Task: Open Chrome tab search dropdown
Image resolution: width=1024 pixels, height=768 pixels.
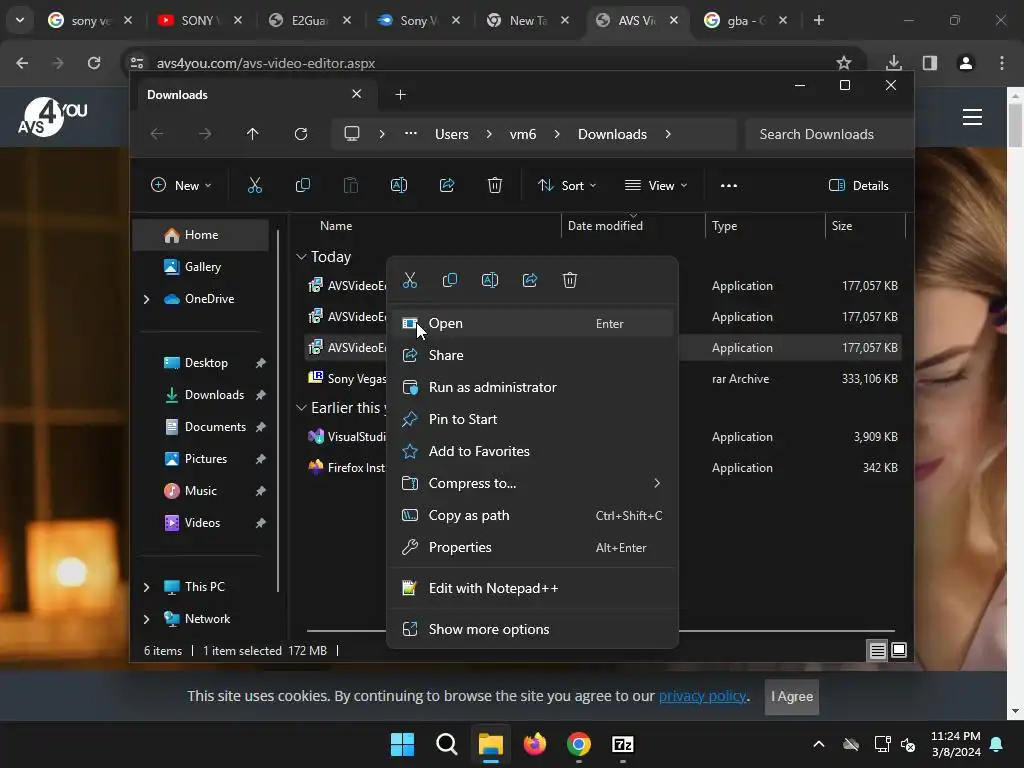Action: tap(20, 20)
